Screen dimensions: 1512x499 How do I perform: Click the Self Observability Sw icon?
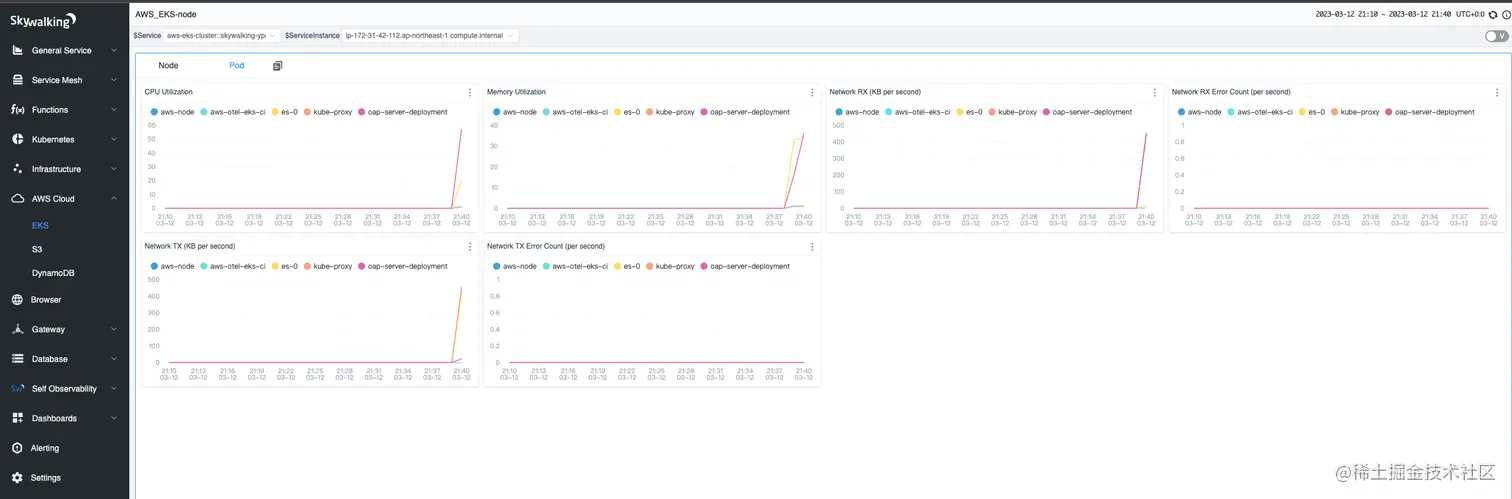point(18,388)
